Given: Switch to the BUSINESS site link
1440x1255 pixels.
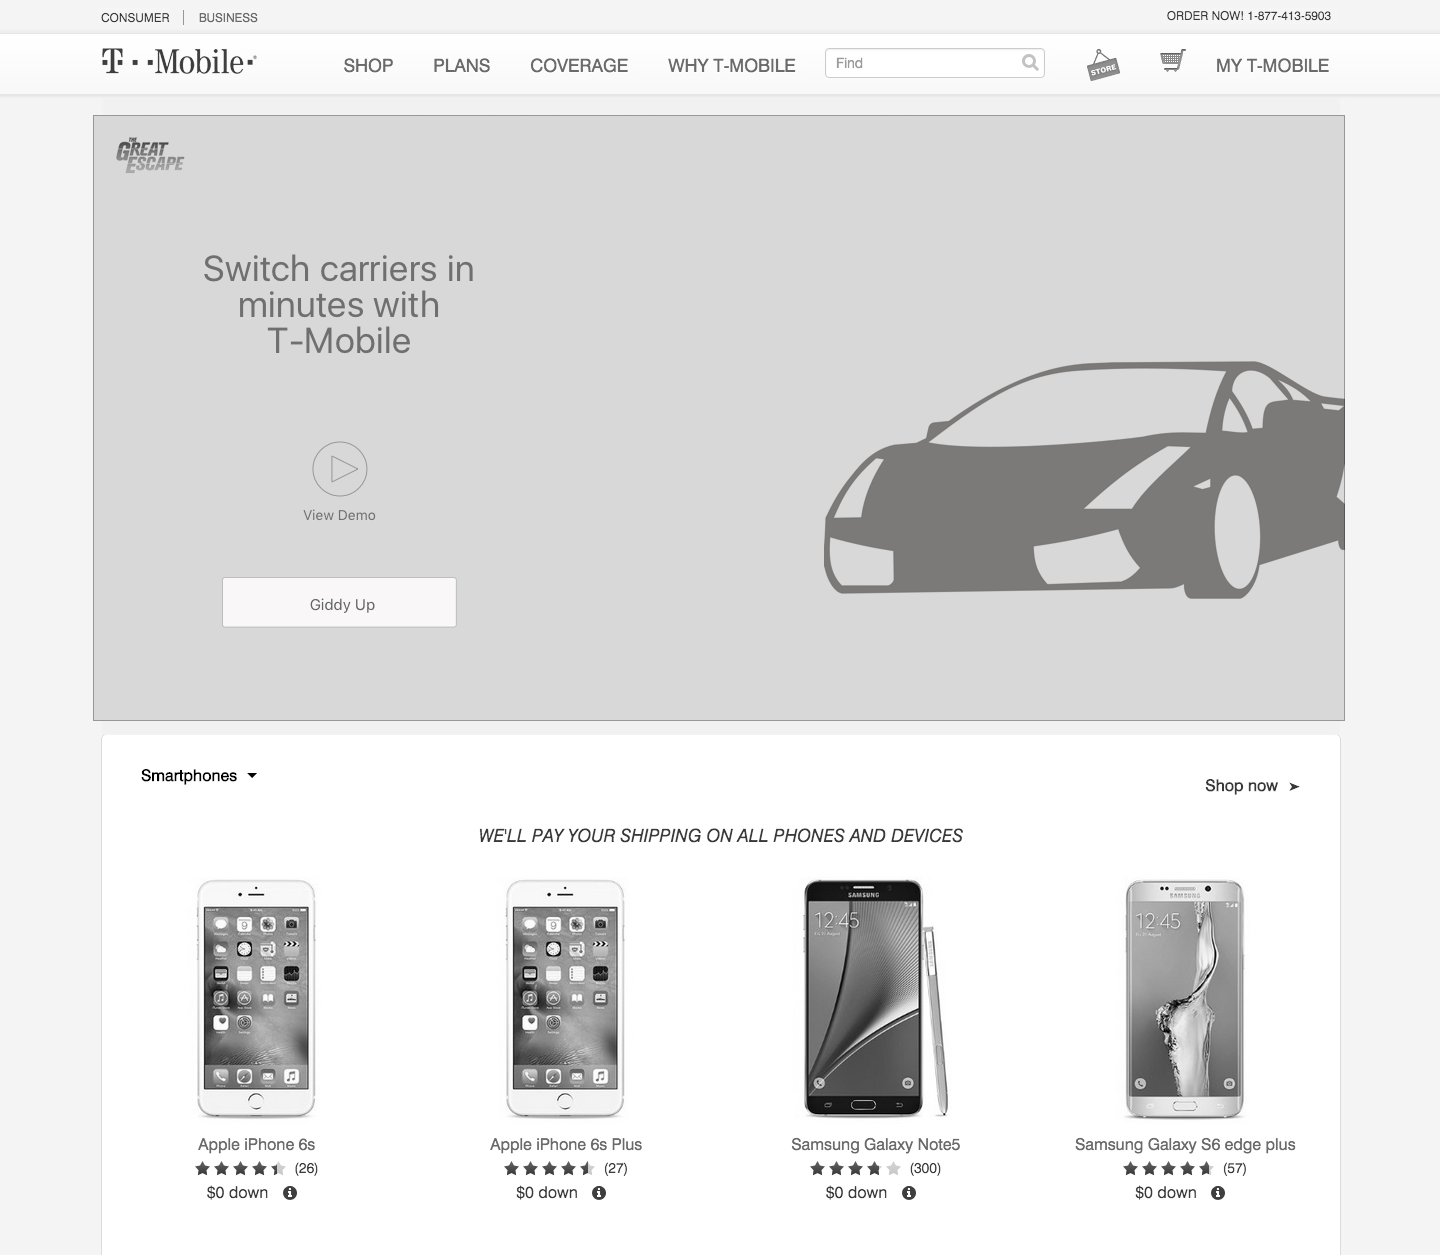Looking at the screenshot, I should click(228, 17).
